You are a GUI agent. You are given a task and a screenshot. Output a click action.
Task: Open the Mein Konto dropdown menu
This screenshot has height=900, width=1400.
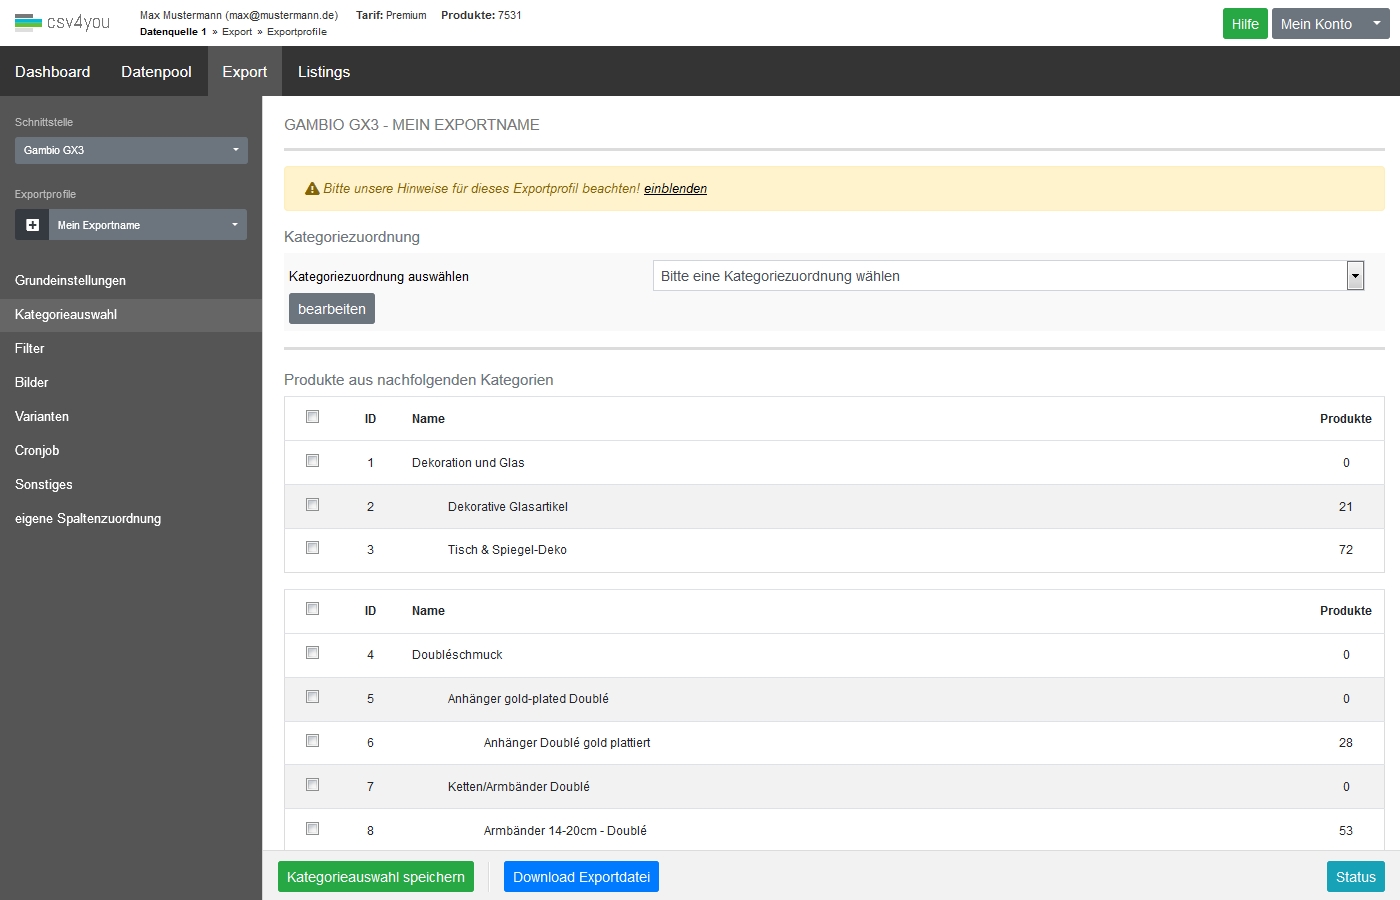coord(1330,24)
